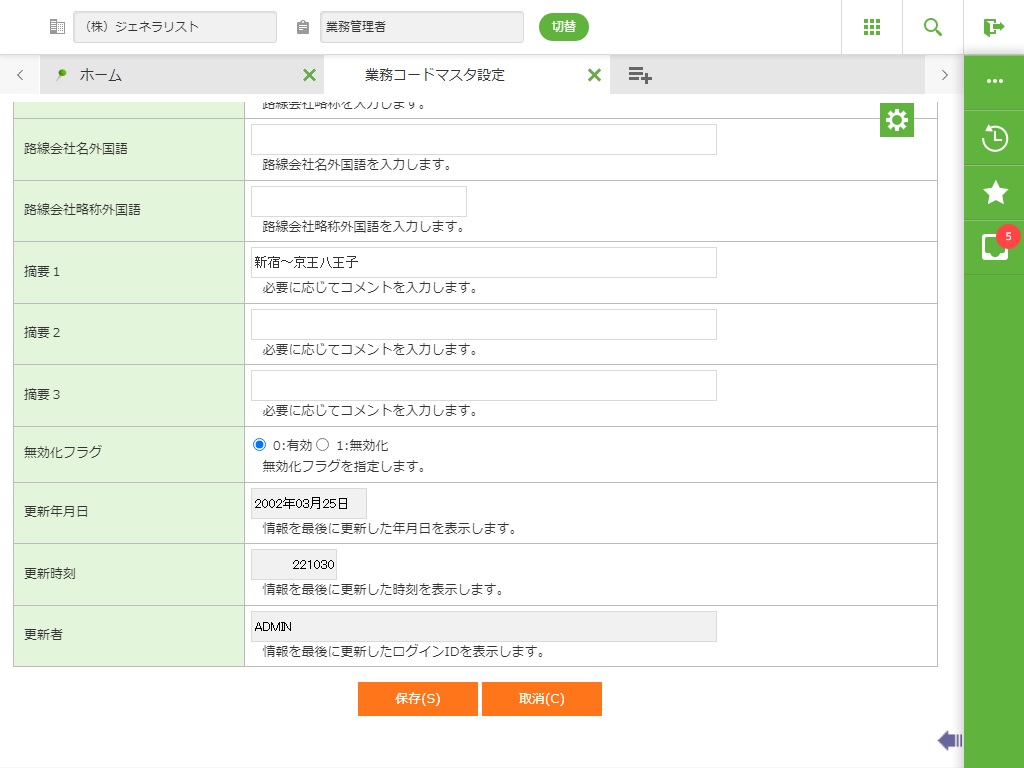Click the 保存(S) save button
This screenshot has width=1024, height=768.
(x=417, y=699)
